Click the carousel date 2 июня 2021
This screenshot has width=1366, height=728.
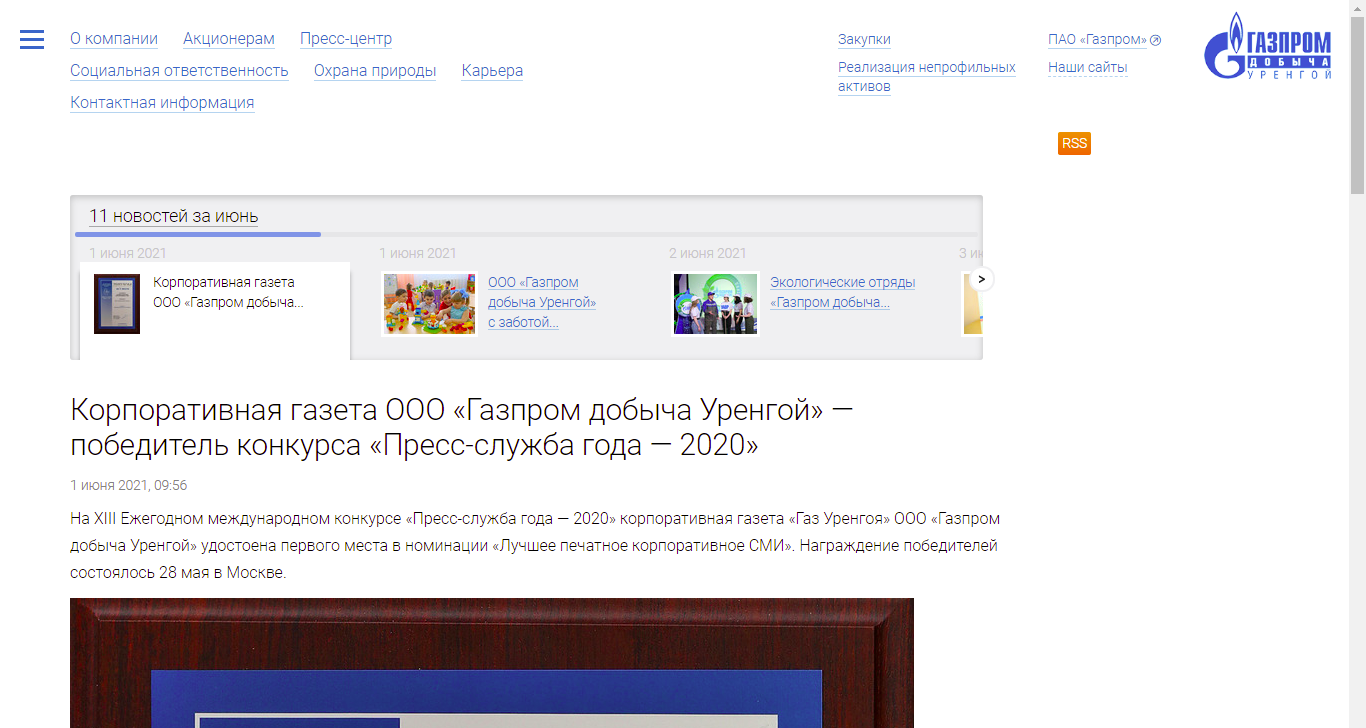[x=708, y=253]
